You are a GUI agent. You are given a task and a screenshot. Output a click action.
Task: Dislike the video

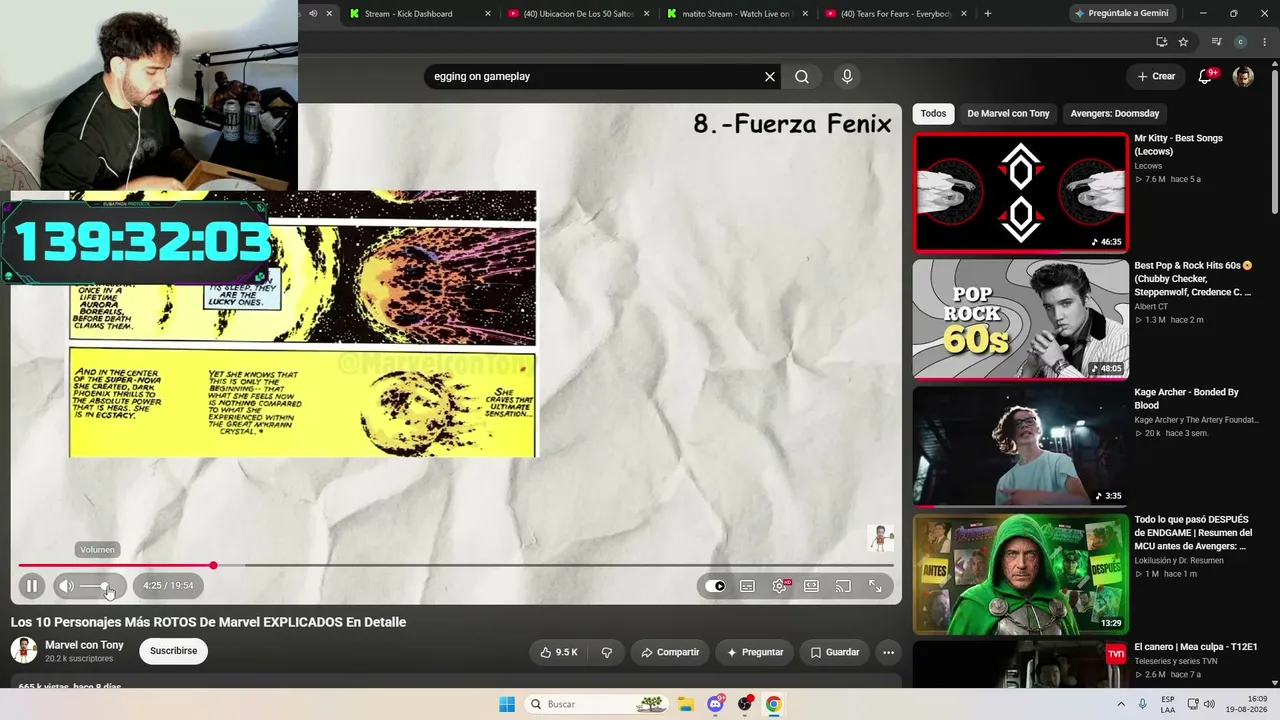tap(606, 652)
